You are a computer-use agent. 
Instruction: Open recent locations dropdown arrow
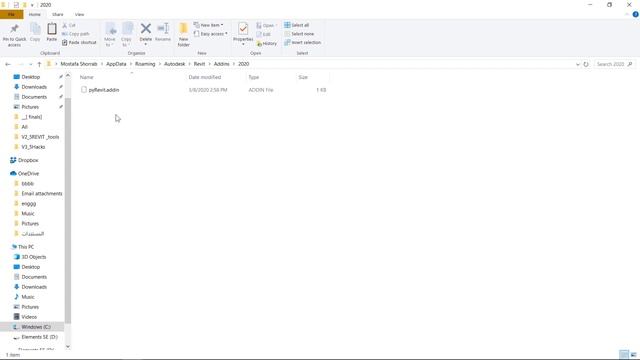pyautogui.click(x=31, y=64)
